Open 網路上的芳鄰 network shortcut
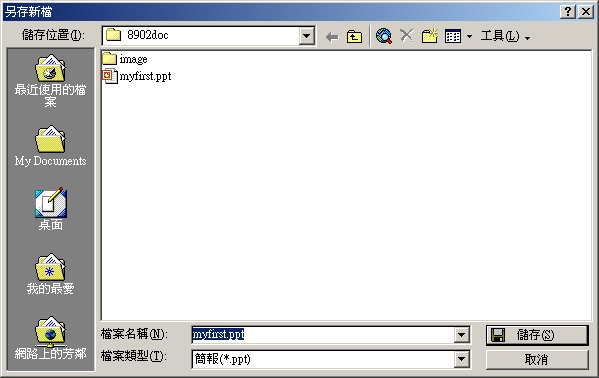The width and height of the screenshot is (599, 378). [50, 338]
